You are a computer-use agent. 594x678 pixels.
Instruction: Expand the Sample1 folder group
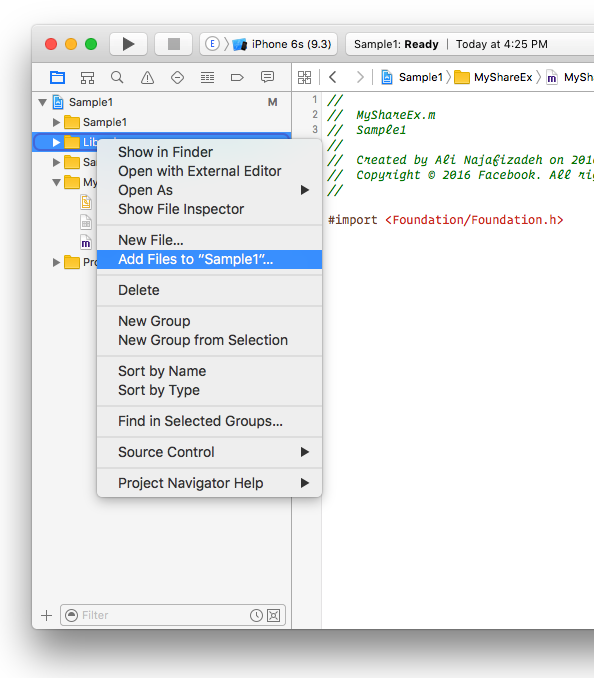56,122
